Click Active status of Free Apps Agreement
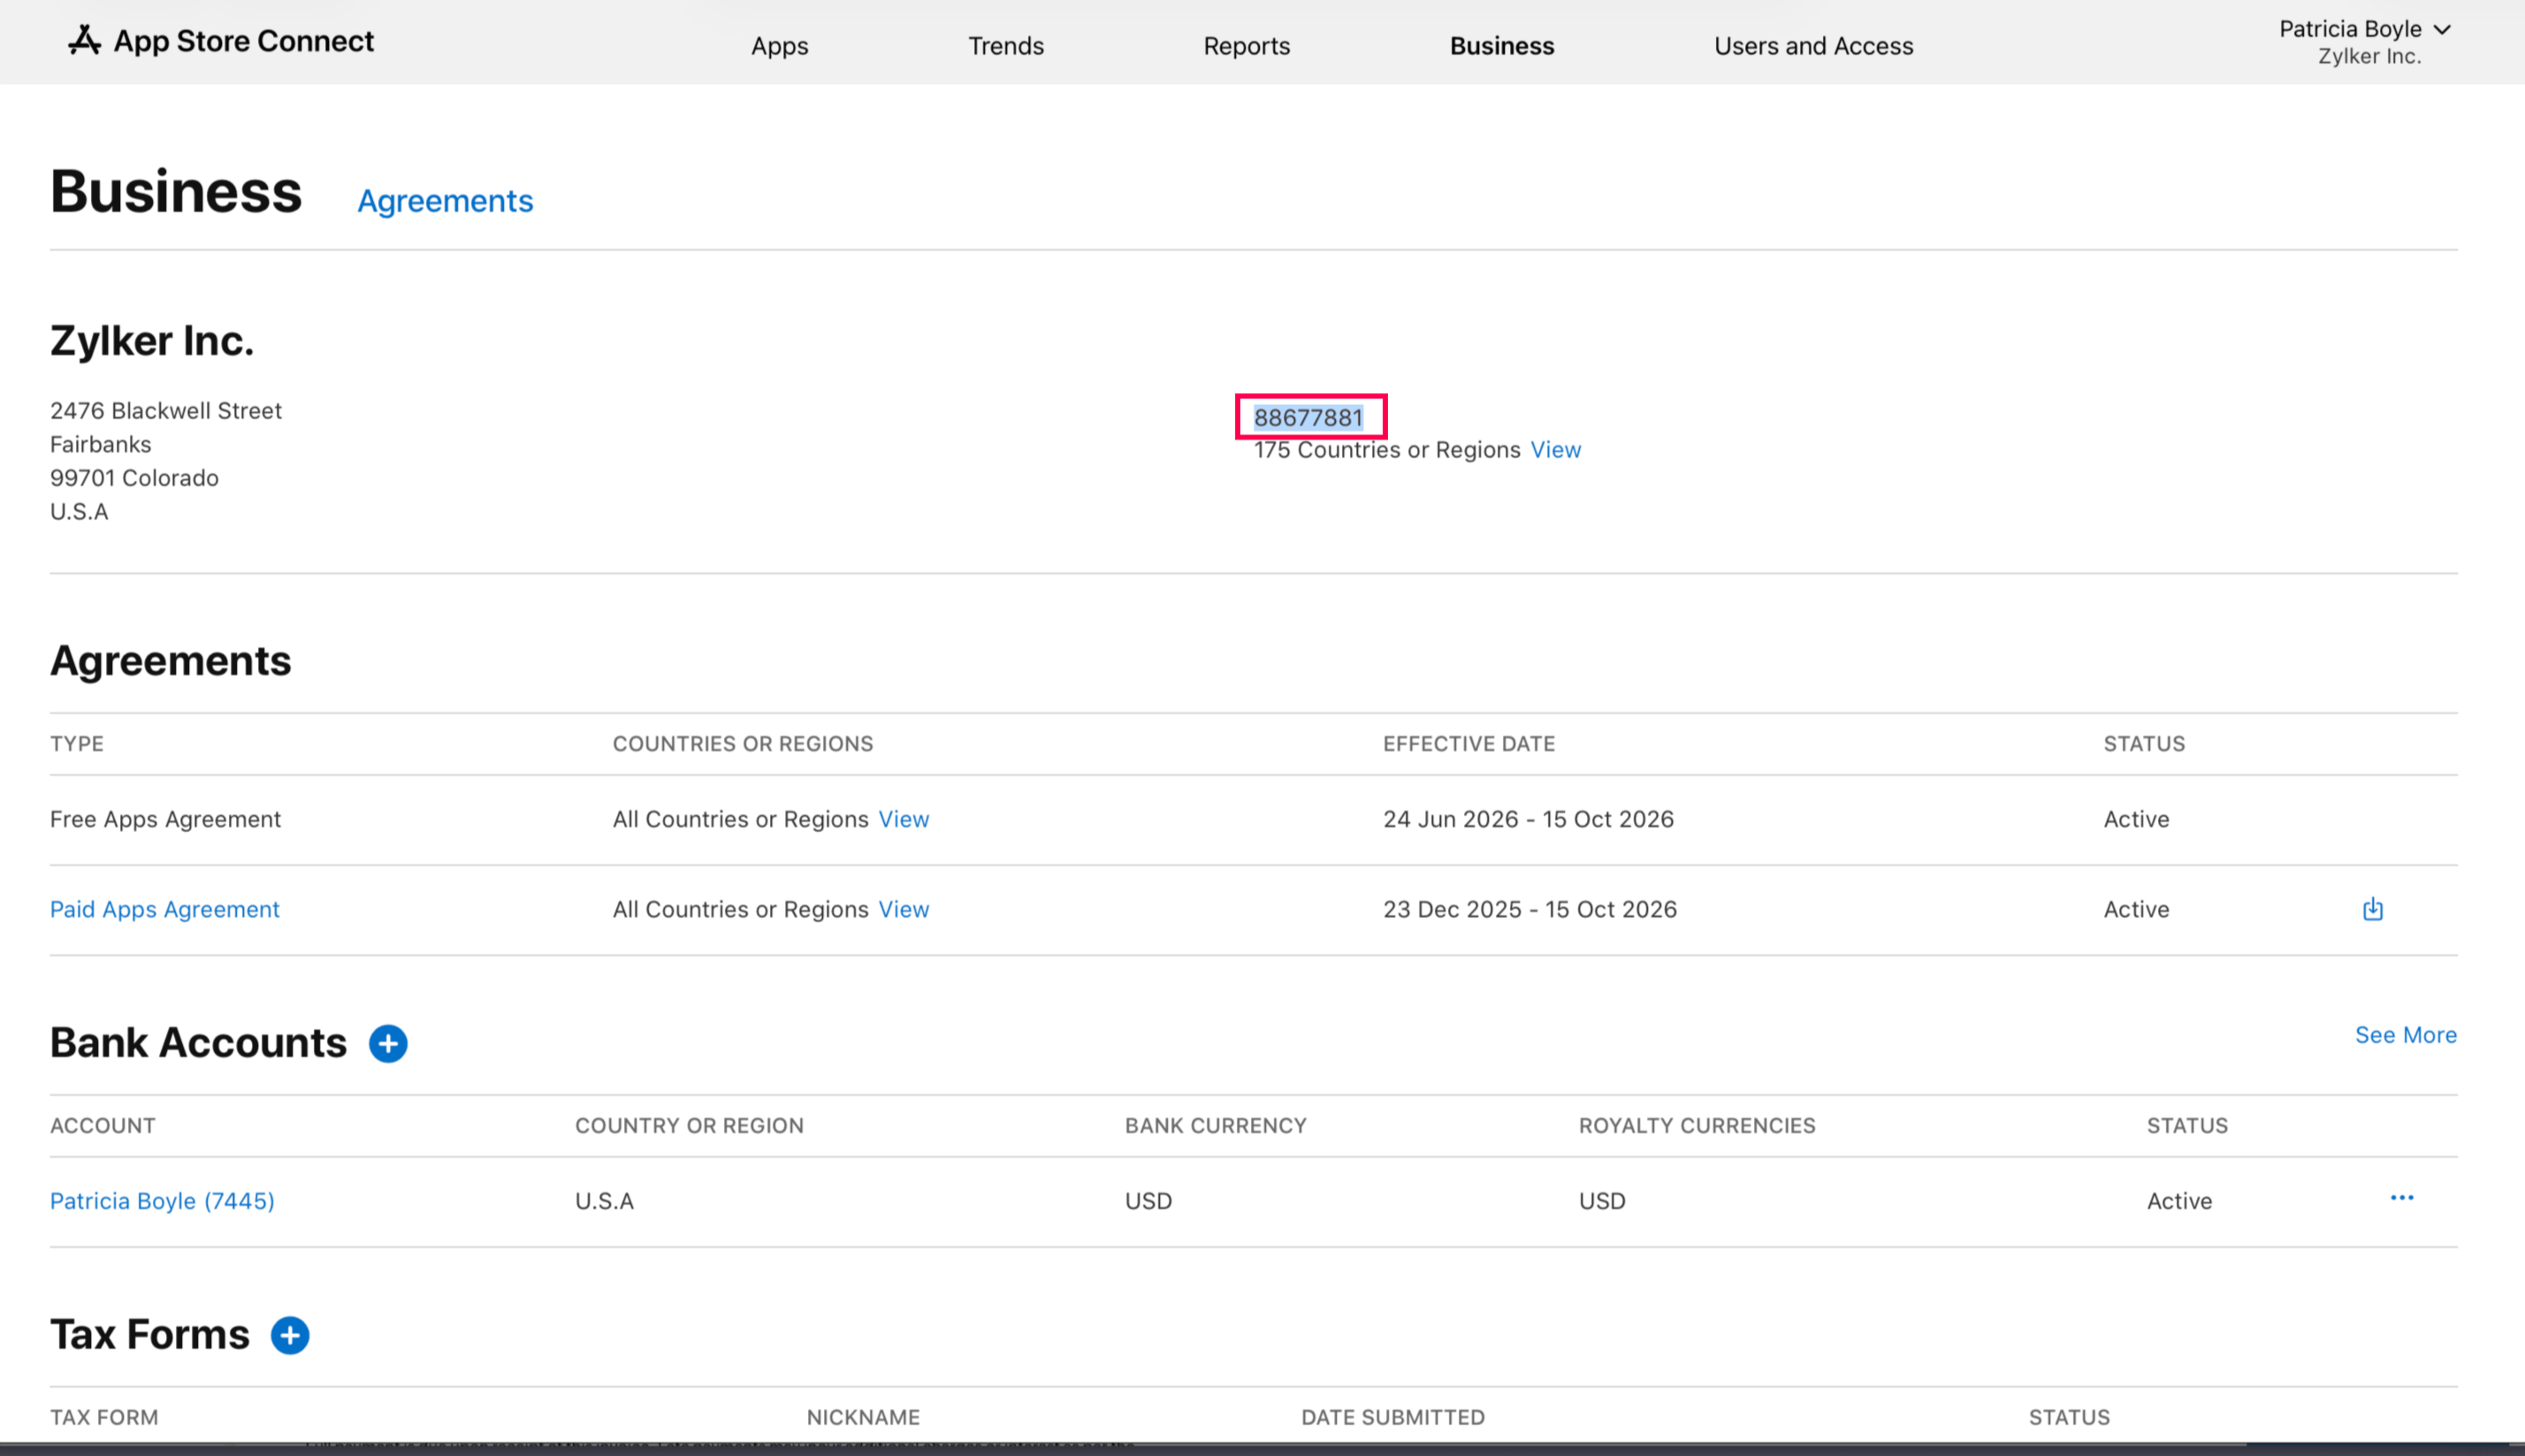The height and width of the screenshot is (1456, 2525). [x=2137, y=819]
